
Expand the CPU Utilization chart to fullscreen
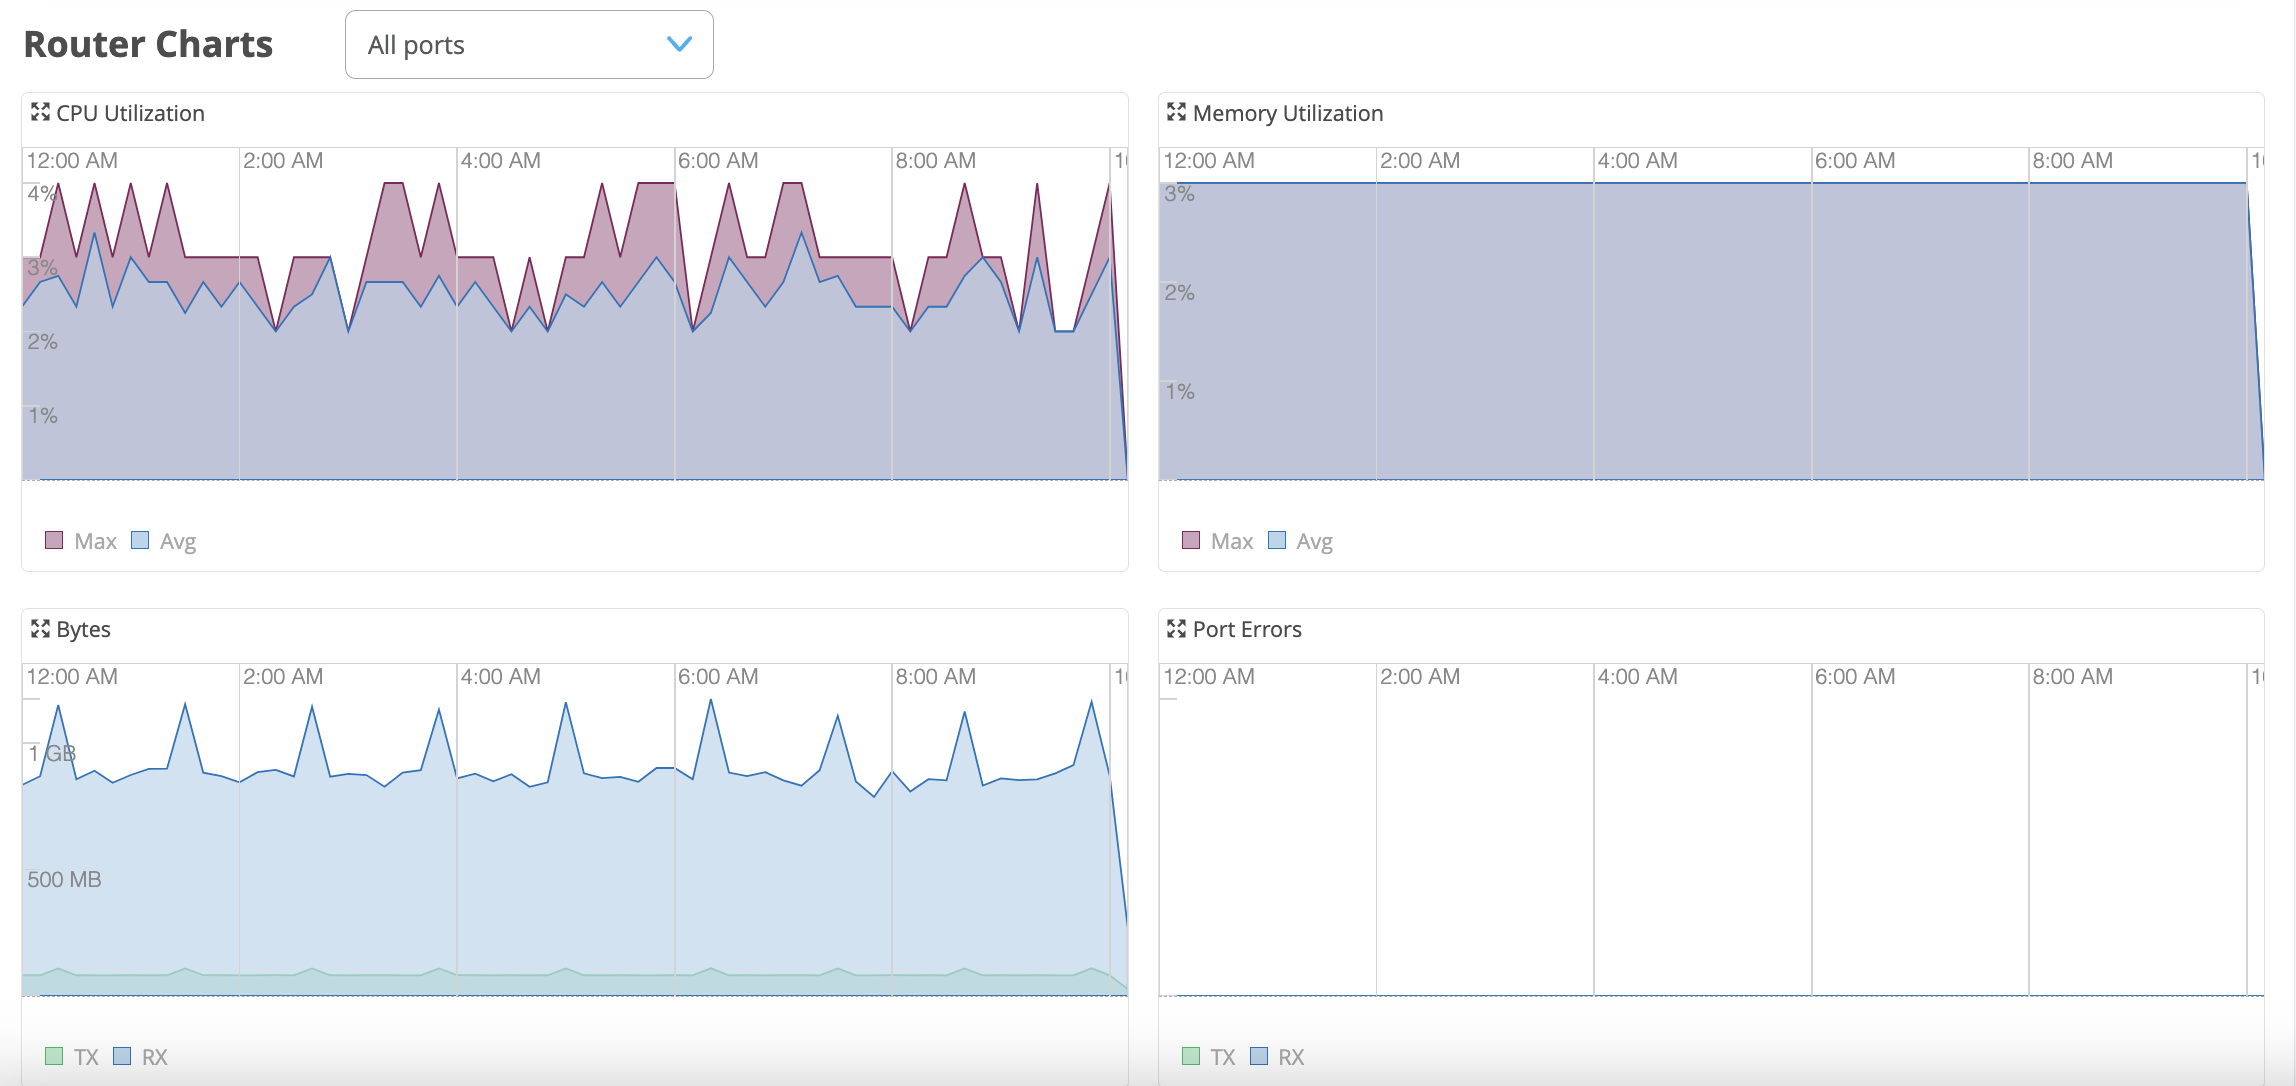[x=40, y=112]
